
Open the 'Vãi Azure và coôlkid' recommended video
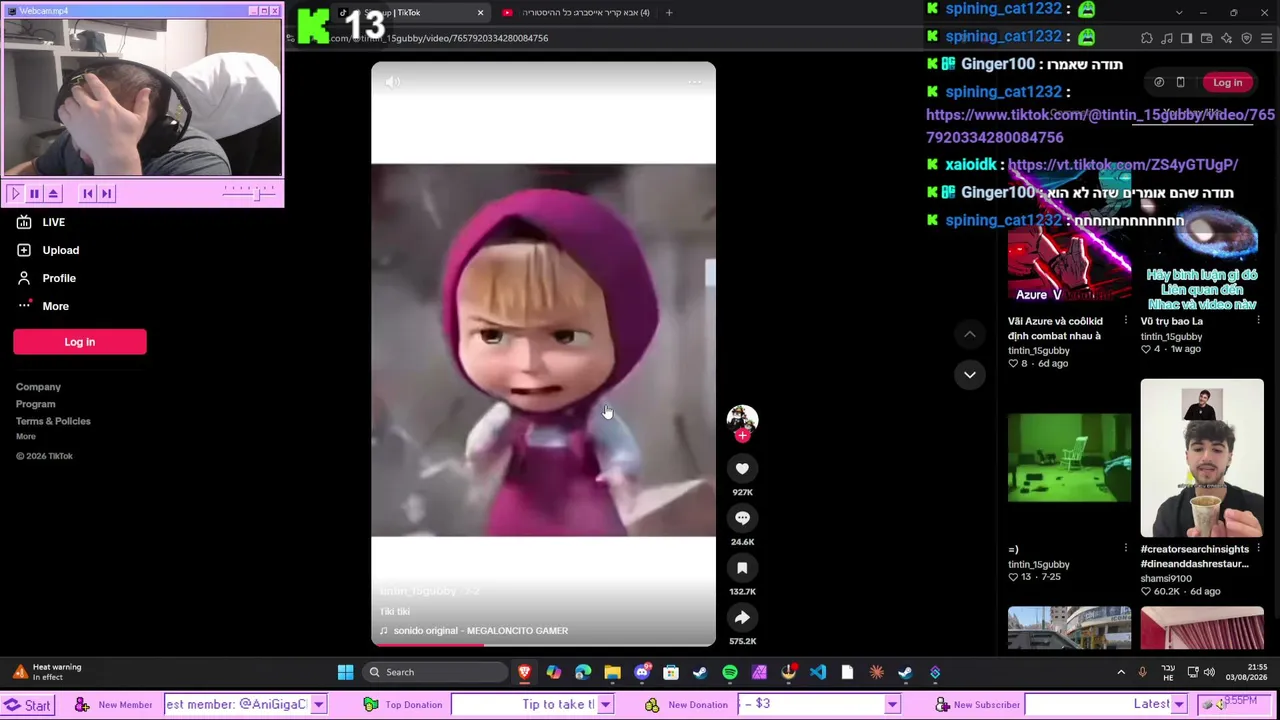(1055, 328)
